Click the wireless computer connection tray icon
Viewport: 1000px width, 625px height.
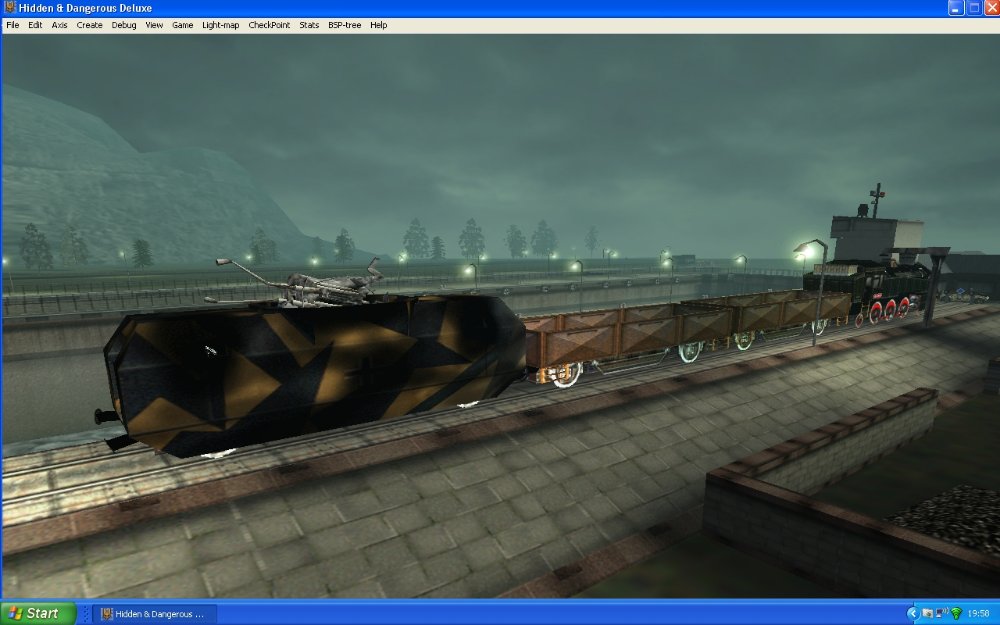(x=941, y=614)
